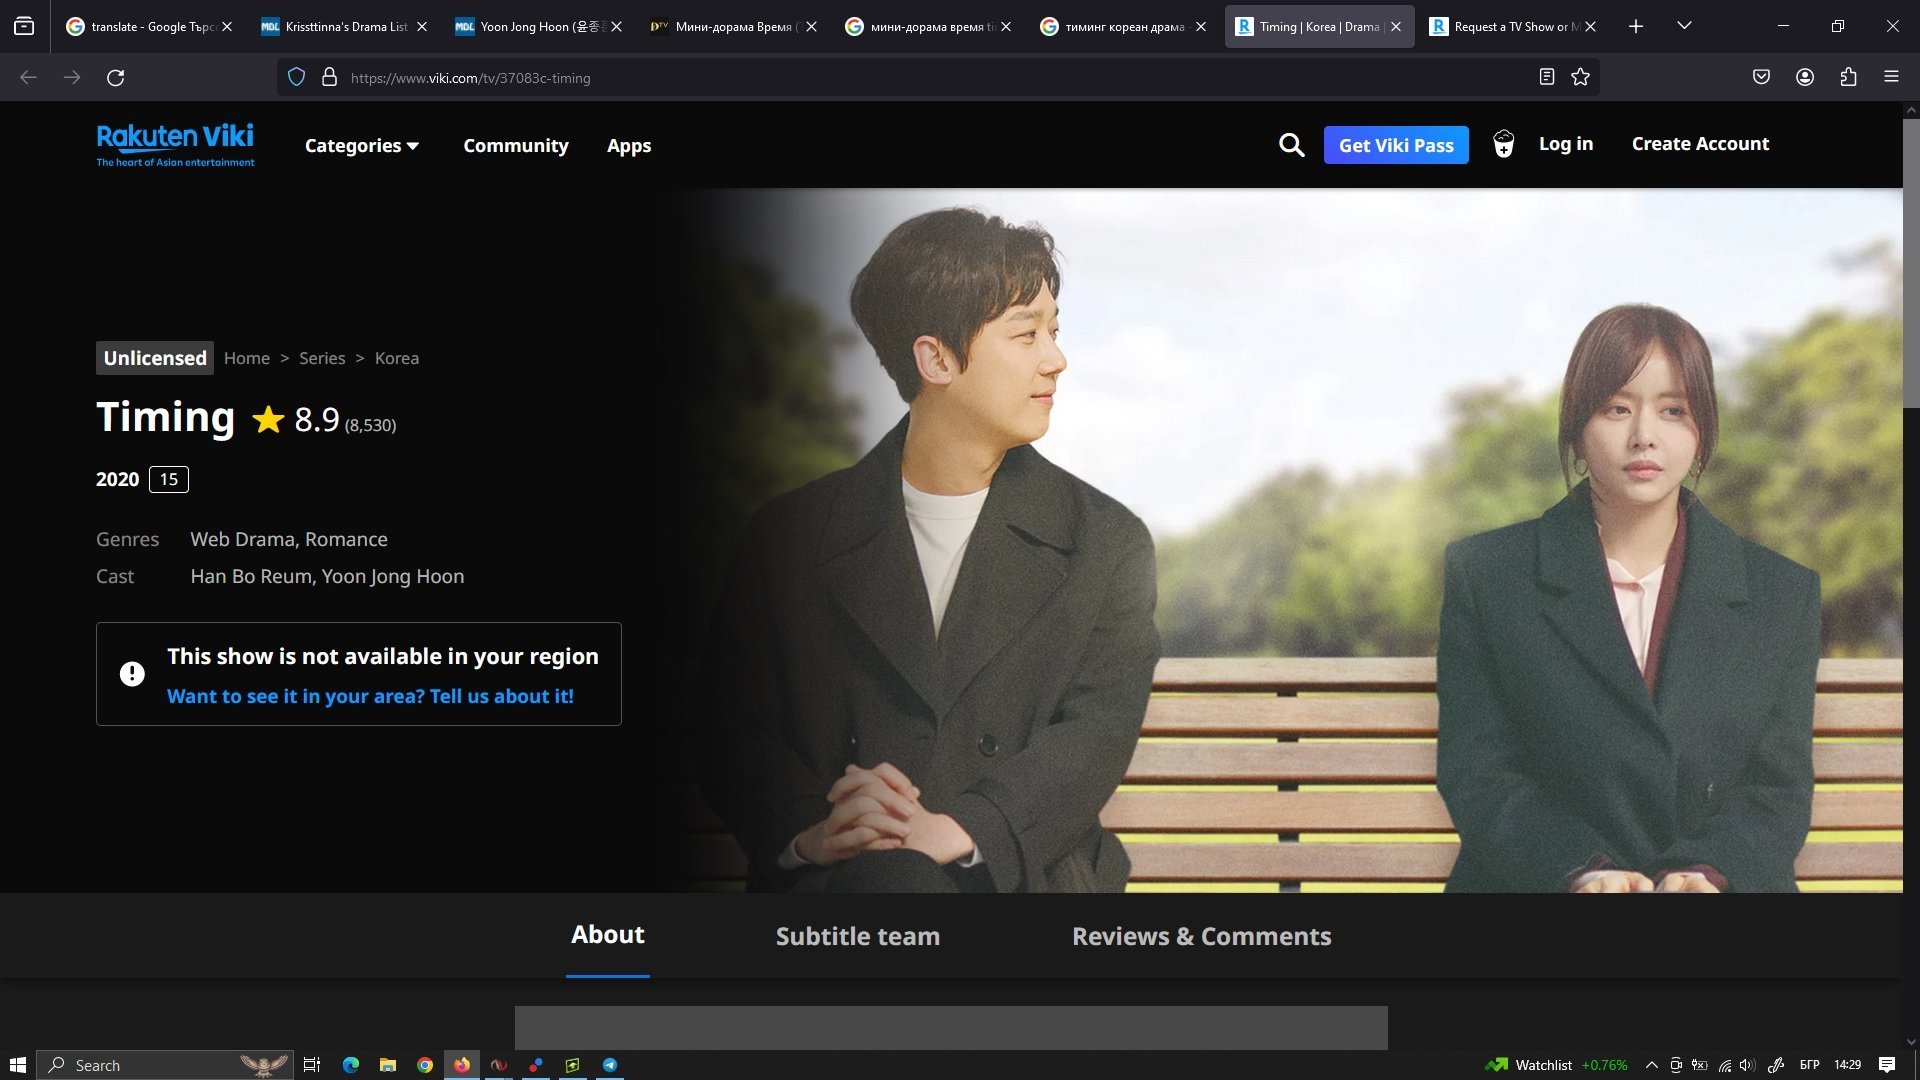Bookmark this page with the star icon
Viewport: 1920px width, 1080px height.
(x=1580, y=77)
